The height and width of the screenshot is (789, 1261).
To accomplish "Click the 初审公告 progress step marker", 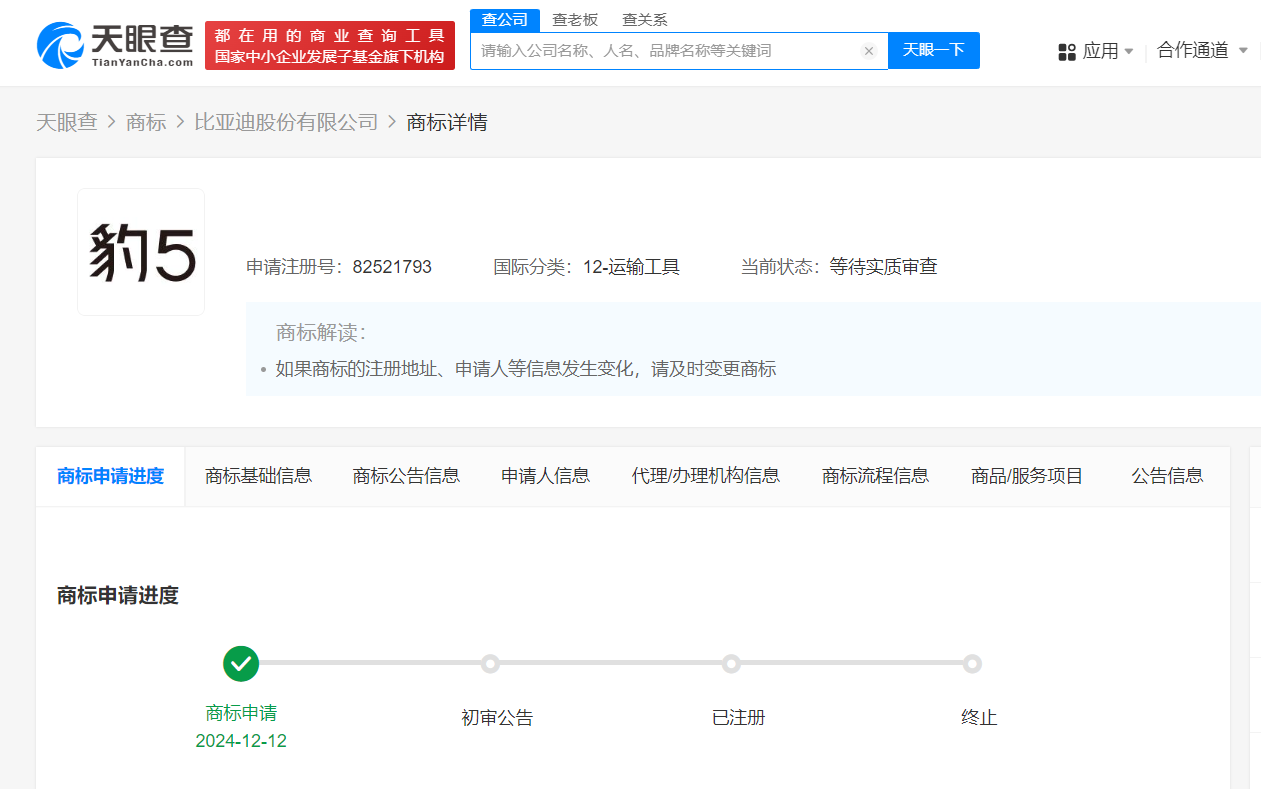I will (490, 664).
